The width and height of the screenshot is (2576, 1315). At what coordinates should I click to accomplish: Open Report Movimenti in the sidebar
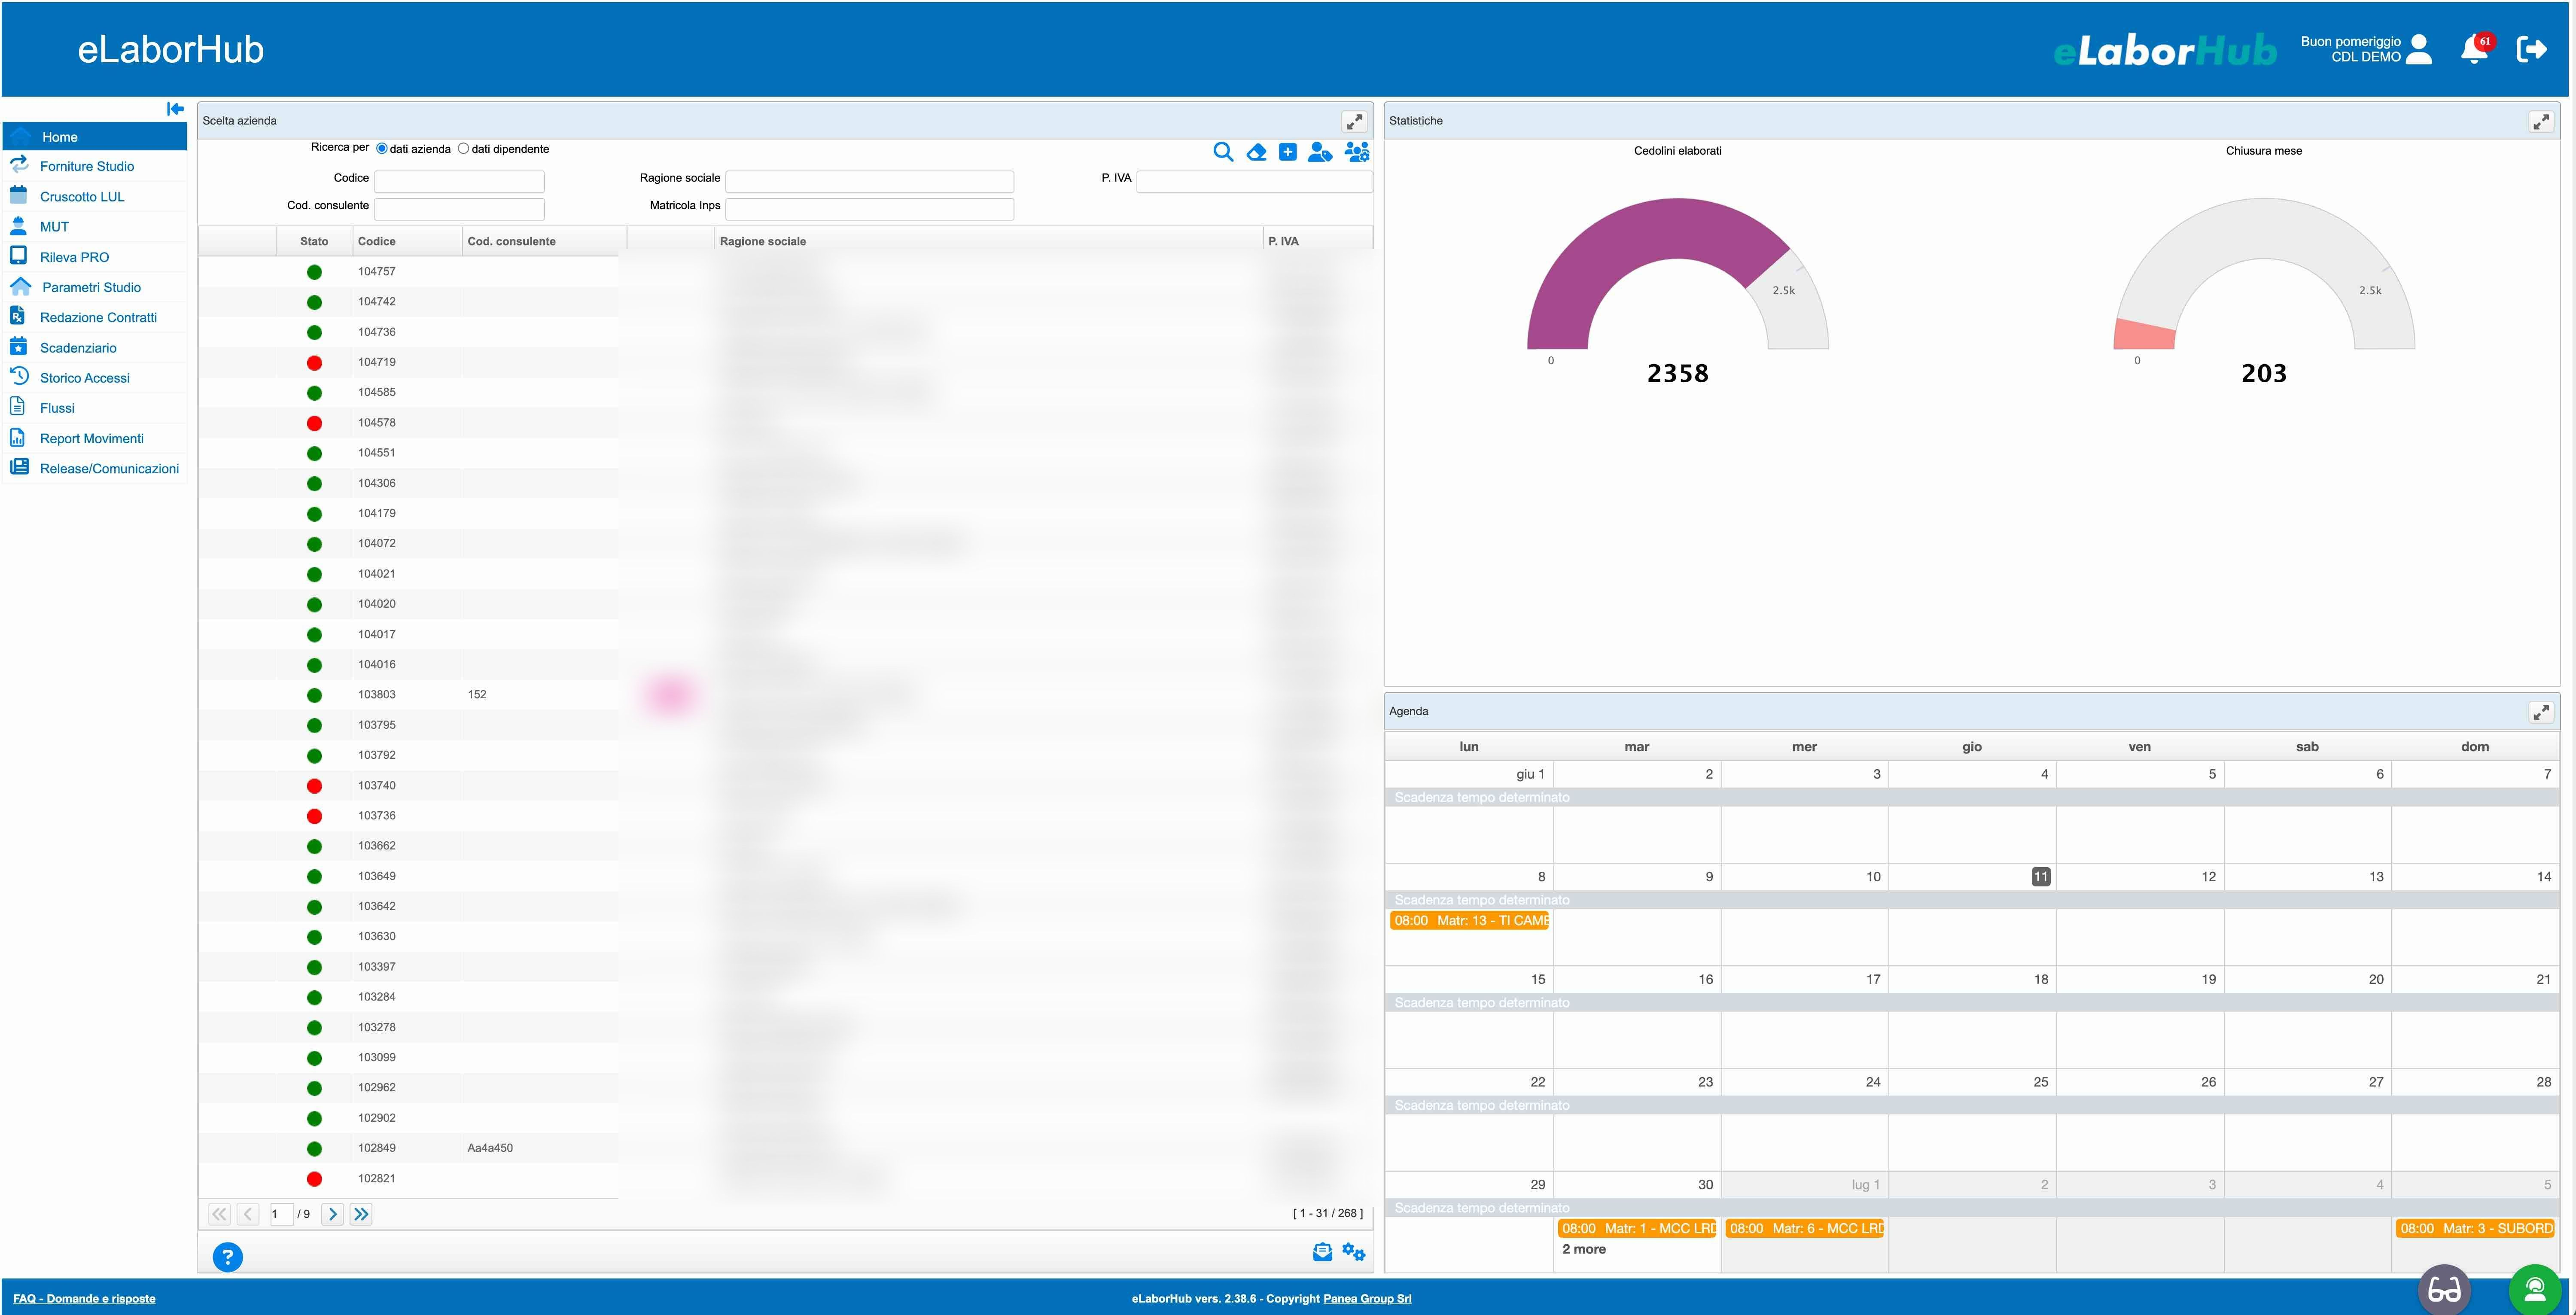95,438
